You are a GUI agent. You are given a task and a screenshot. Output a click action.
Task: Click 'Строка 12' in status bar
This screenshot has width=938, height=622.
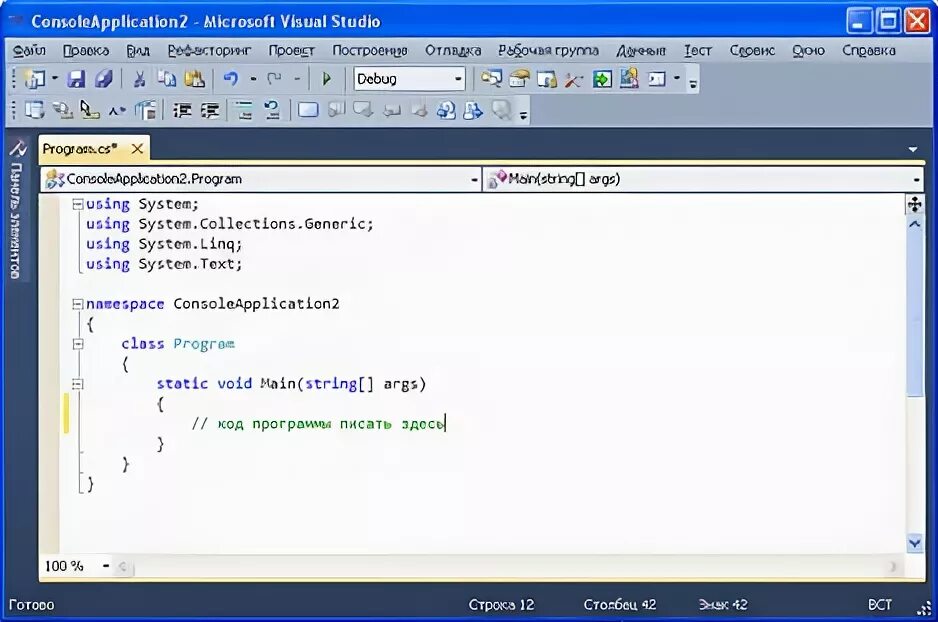(501, 605)
